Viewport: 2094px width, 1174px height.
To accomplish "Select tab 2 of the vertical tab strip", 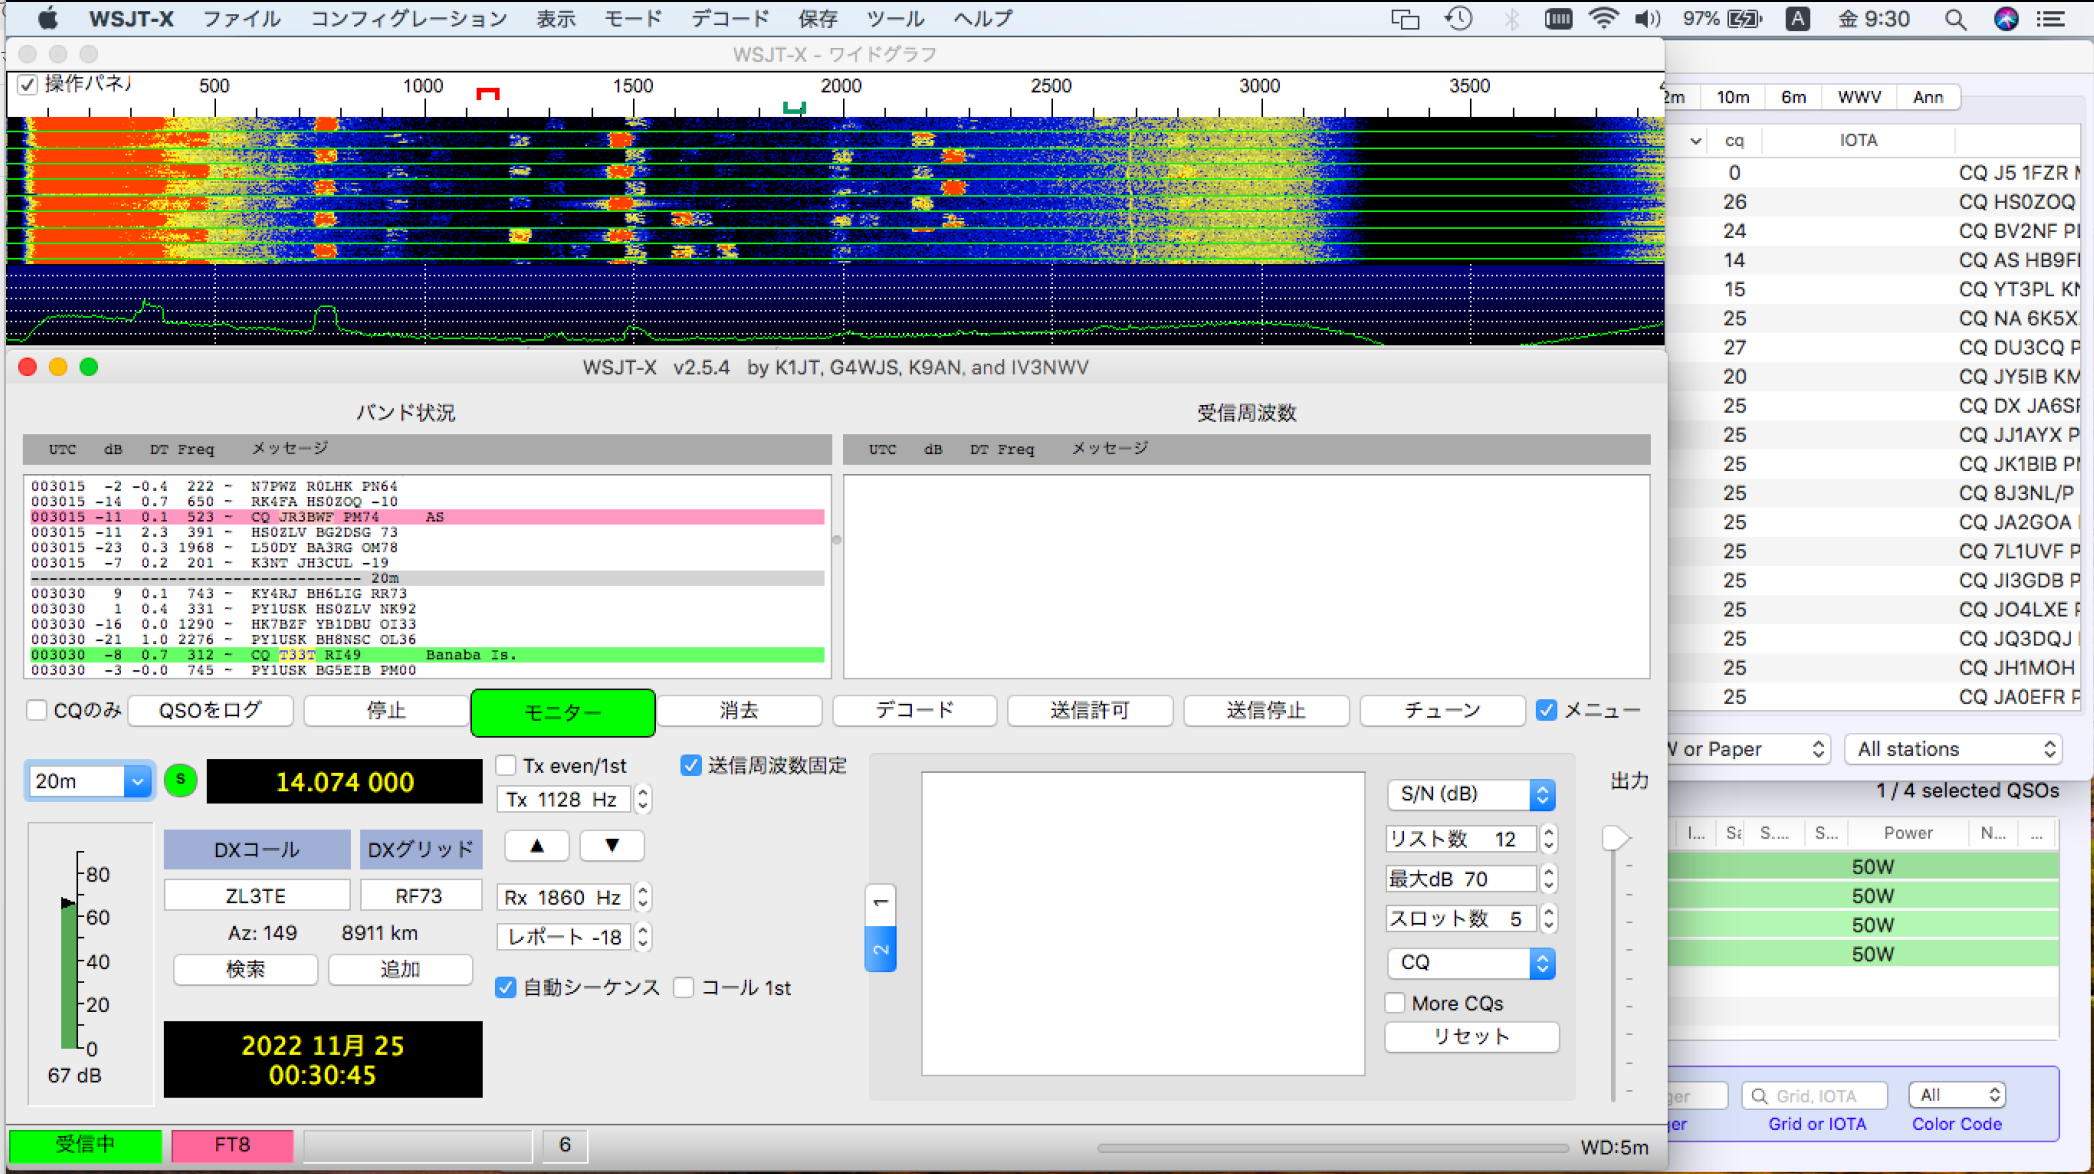I will 880,950.
